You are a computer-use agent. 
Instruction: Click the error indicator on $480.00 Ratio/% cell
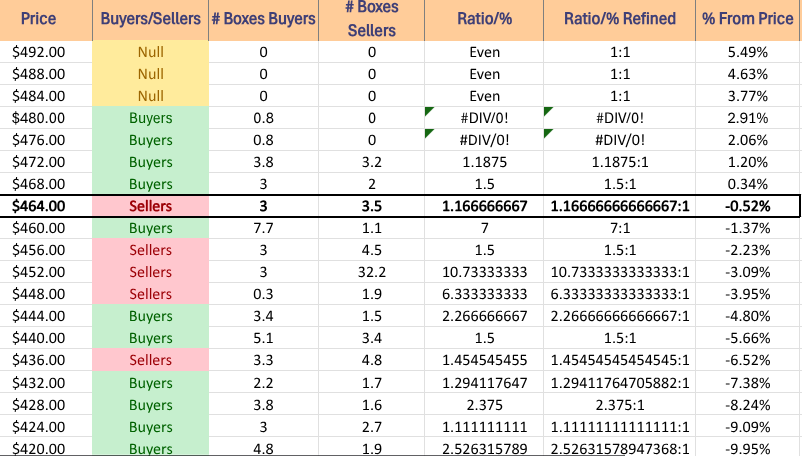429,111
